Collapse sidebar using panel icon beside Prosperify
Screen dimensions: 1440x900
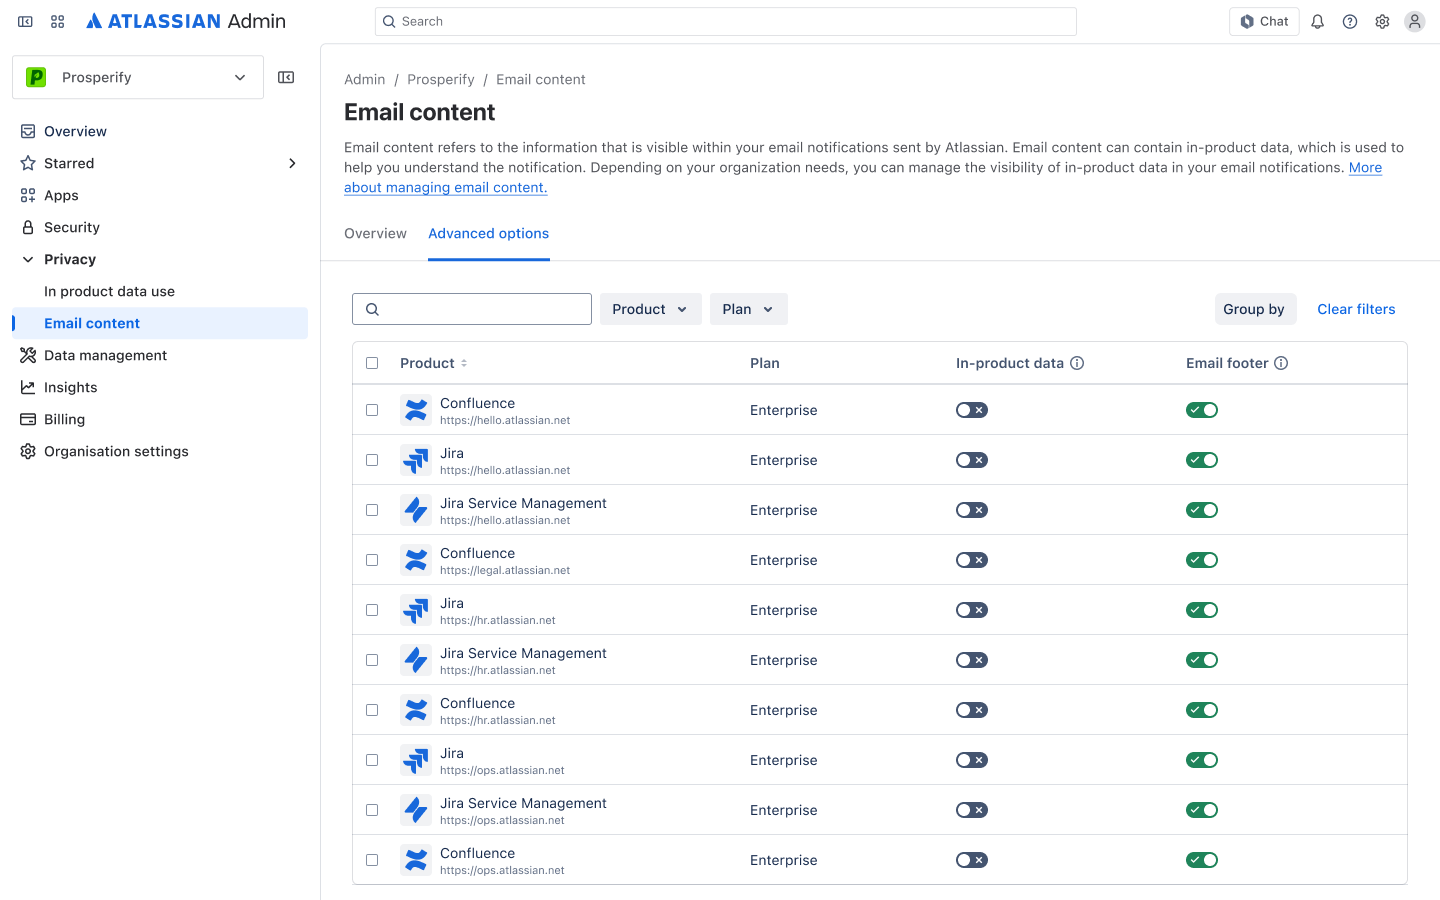(286, 77)
